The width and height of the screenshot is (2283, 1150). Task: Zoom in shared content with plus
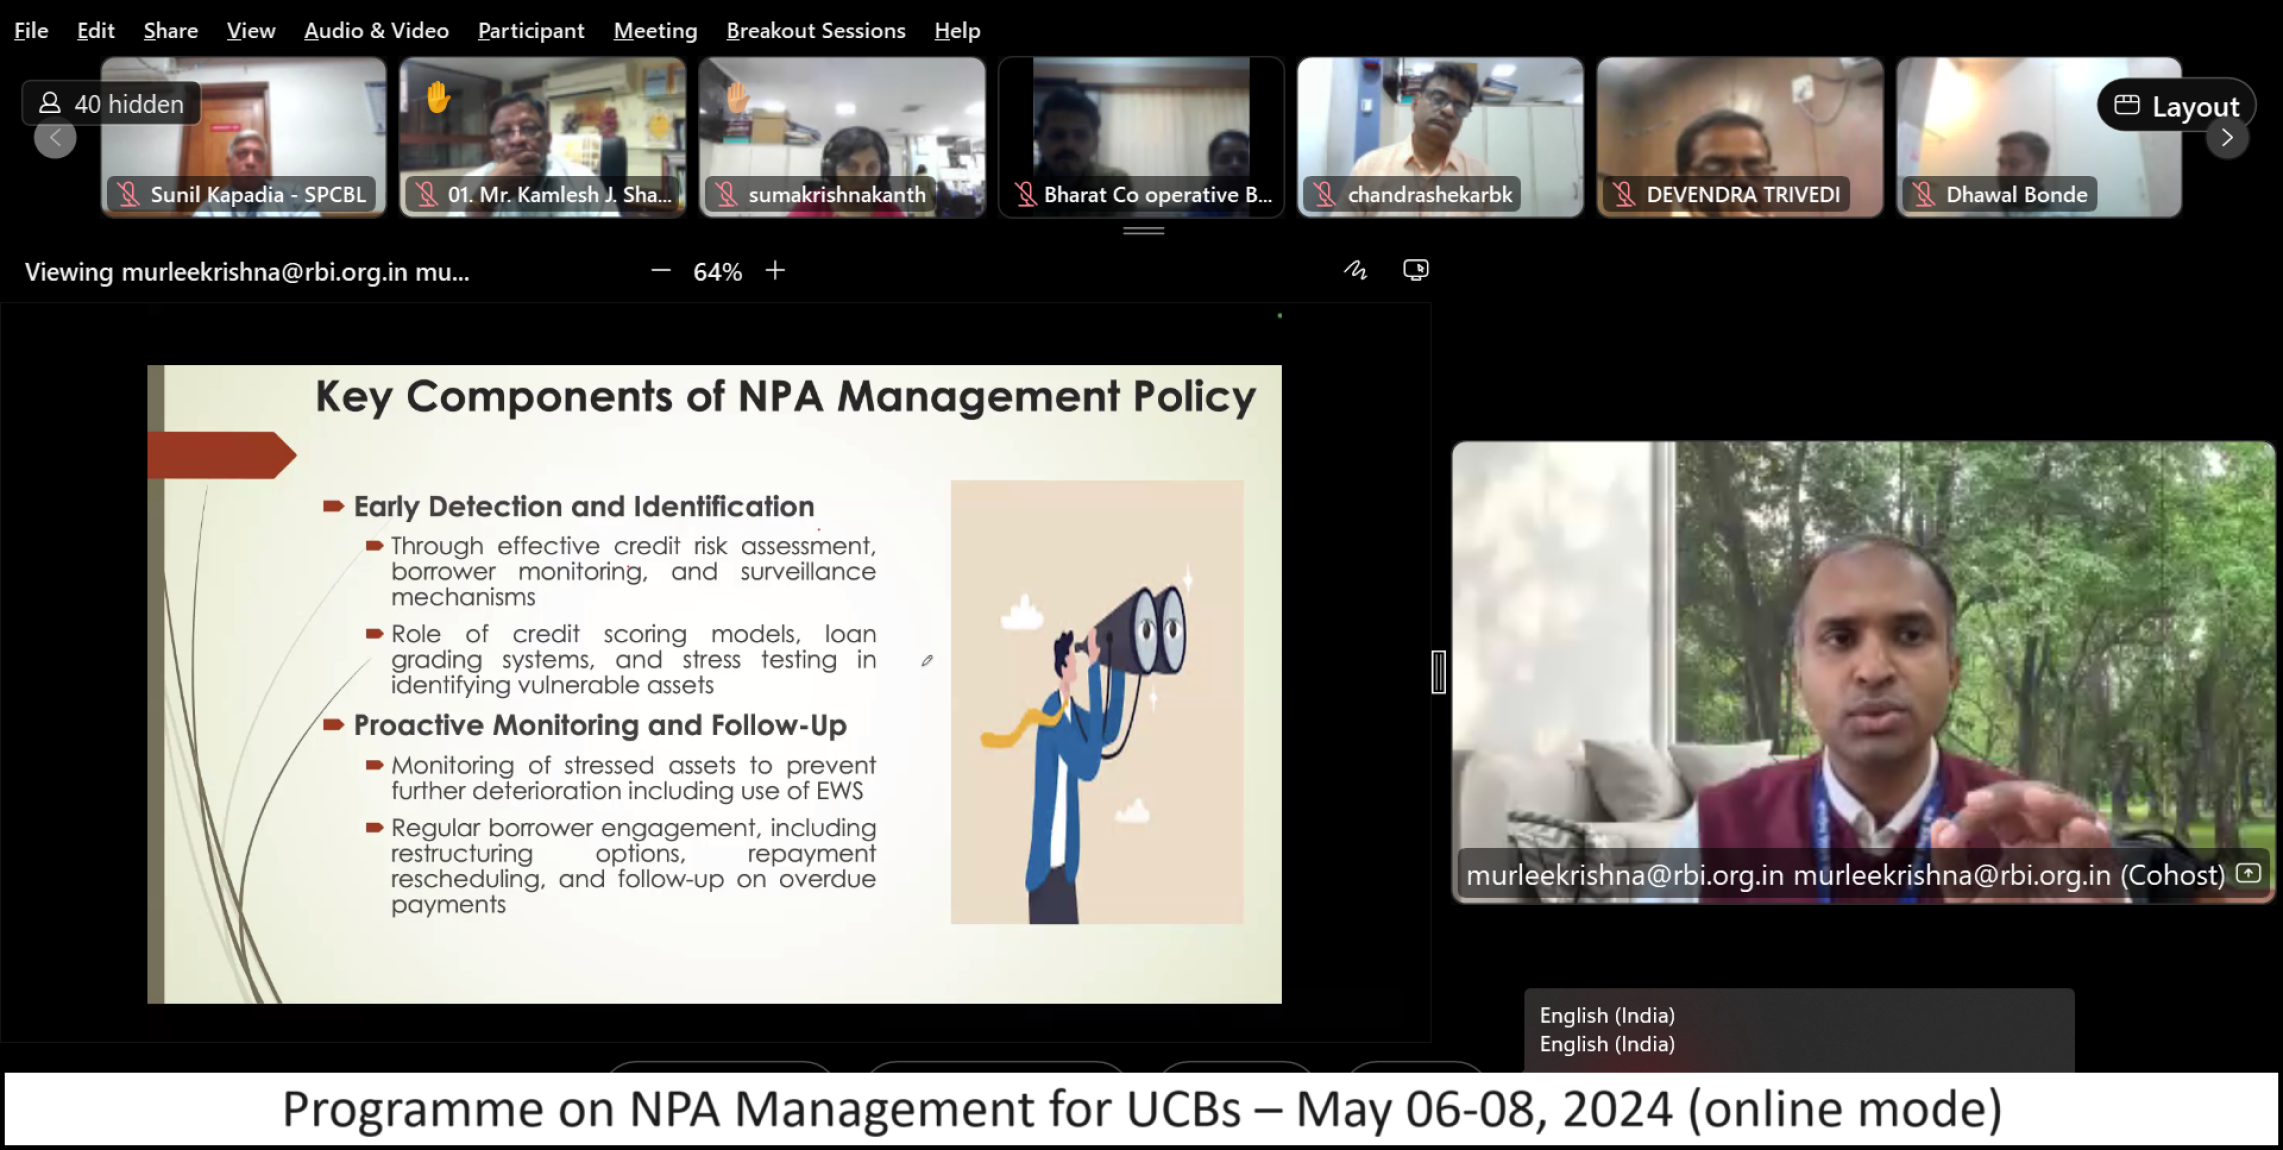775,270
